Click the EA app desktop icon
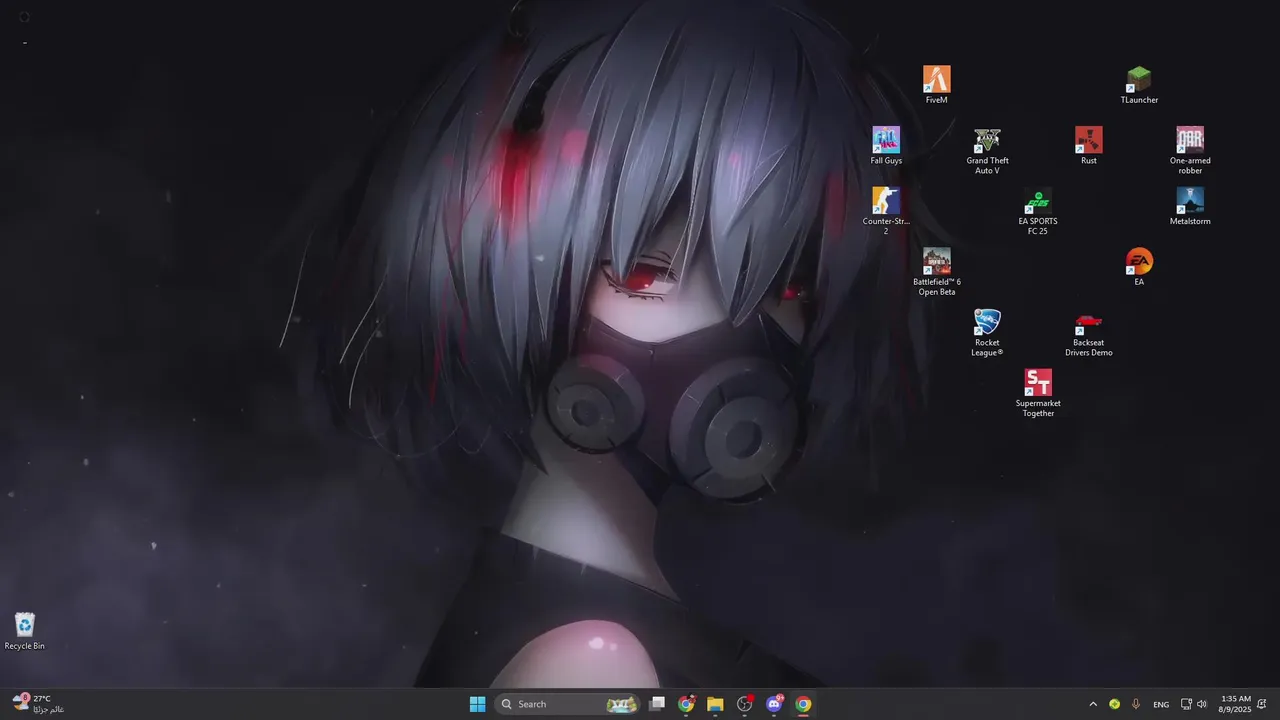The width and height of the screenshot is (1280, 720). click(x=1139, y=267)
